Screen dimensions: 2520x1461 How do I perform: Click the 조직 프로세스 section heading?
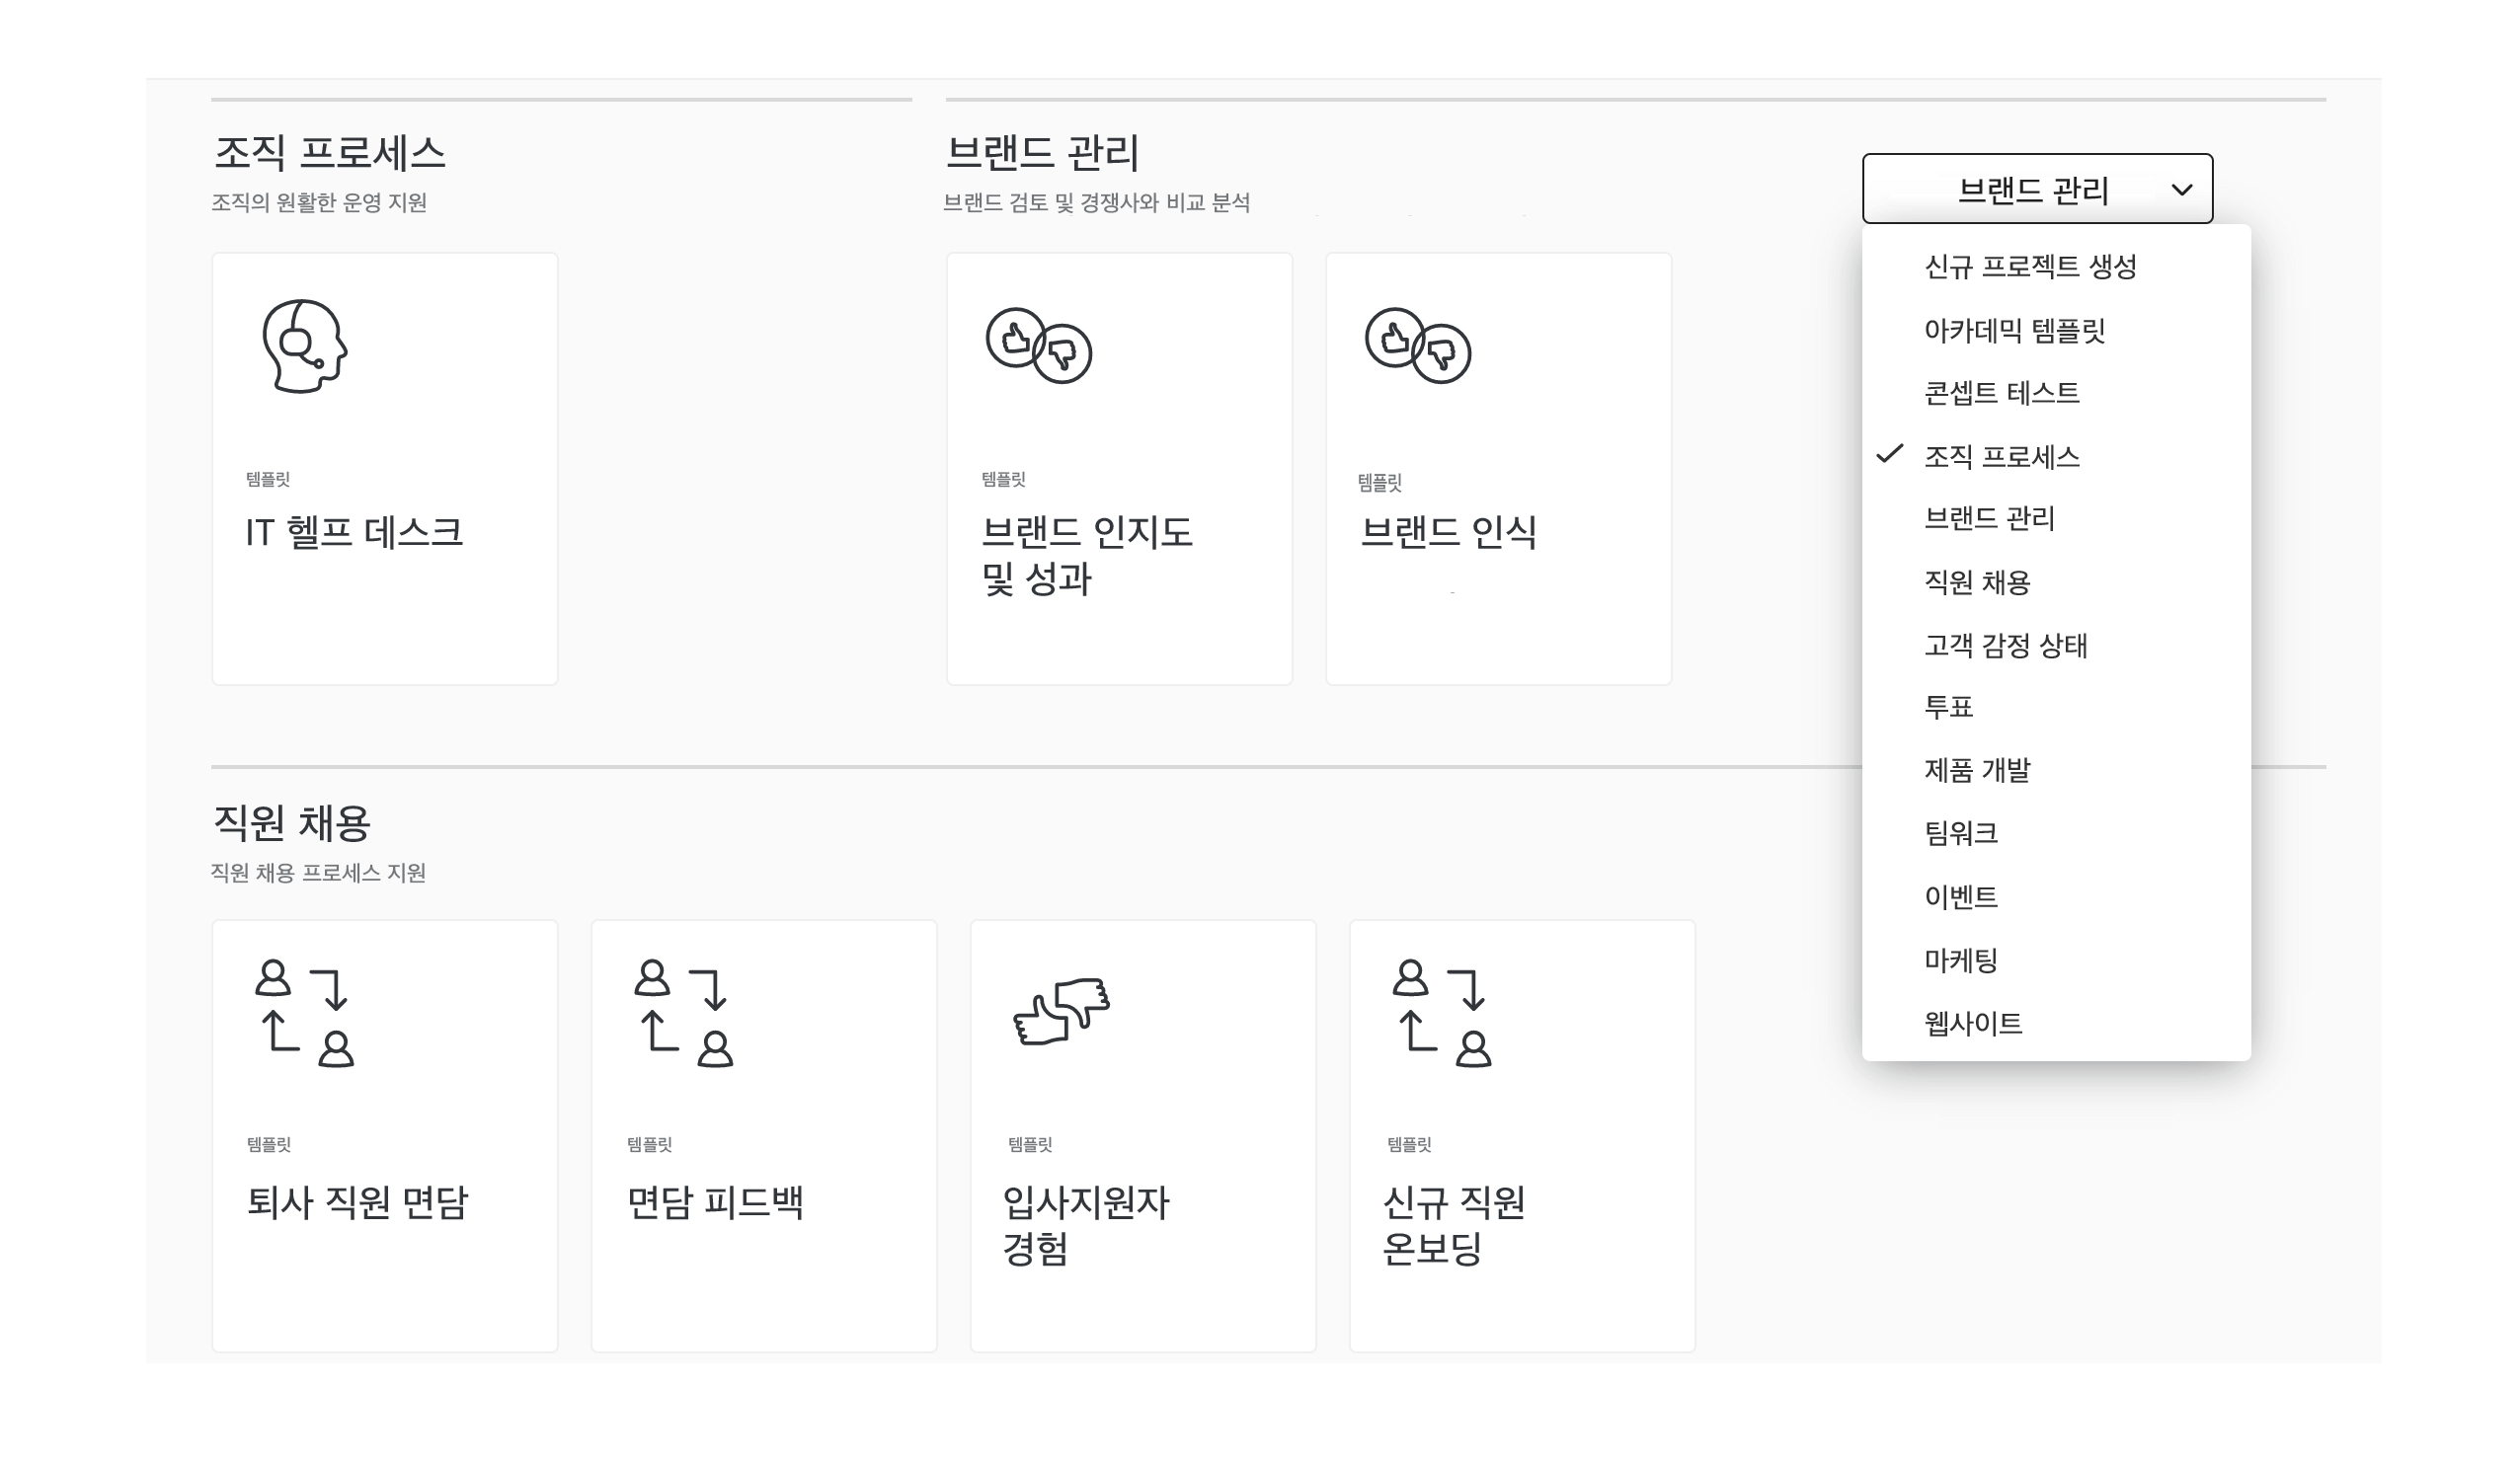[329, 153]
